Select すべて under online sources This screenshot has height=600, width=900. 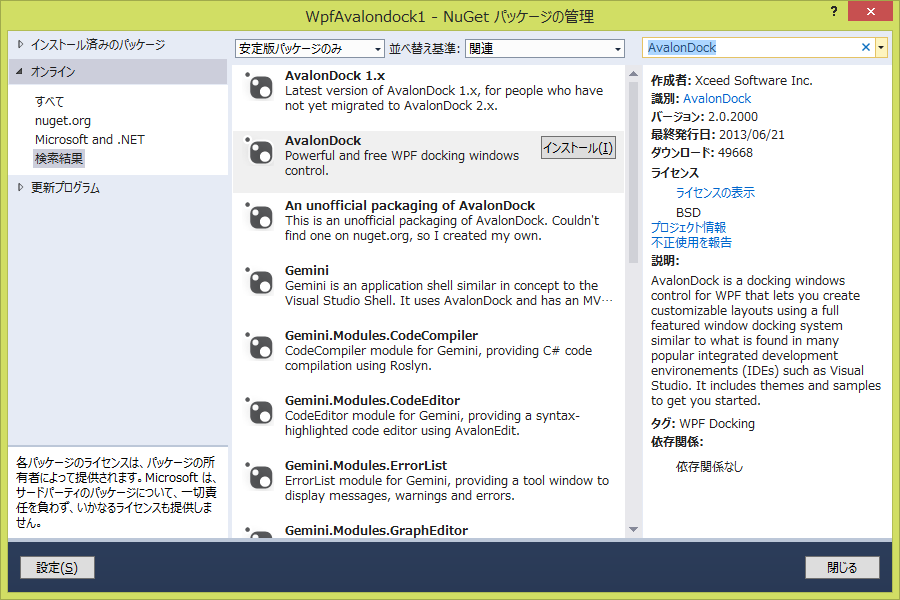[x=49, y=102]
